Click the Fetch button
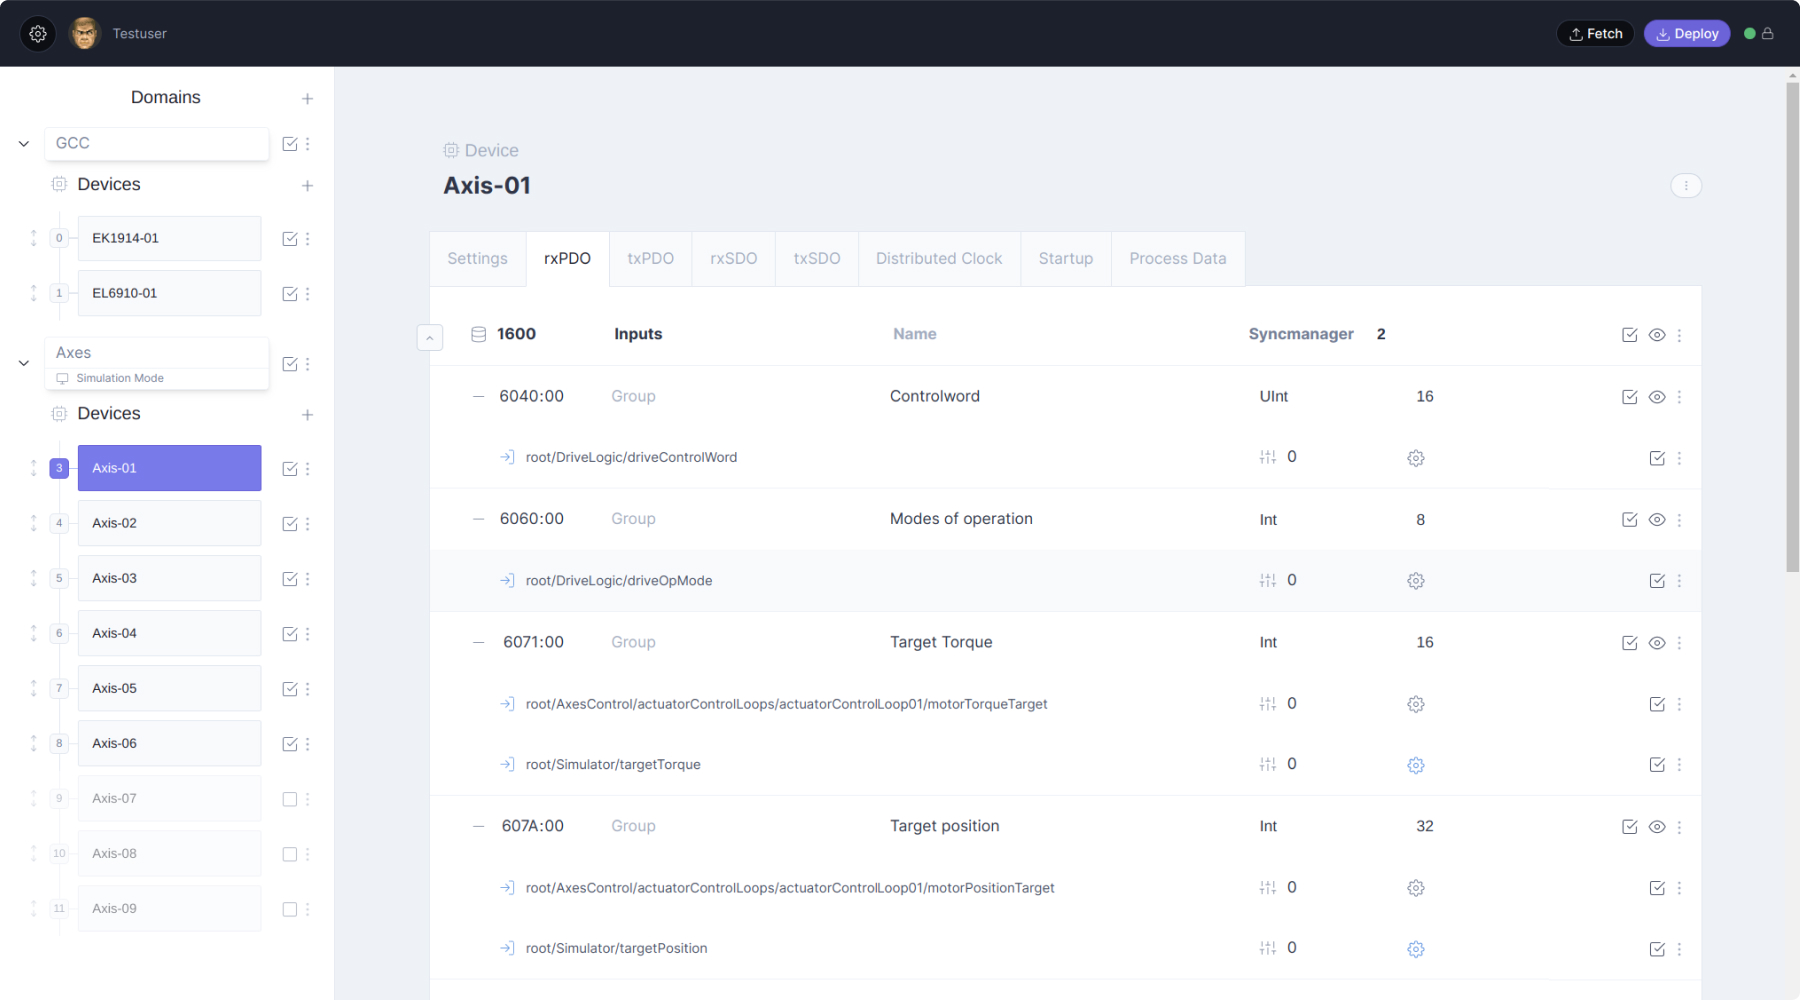Screen dimensions: 1800x1000 (x=1595, y=34)
